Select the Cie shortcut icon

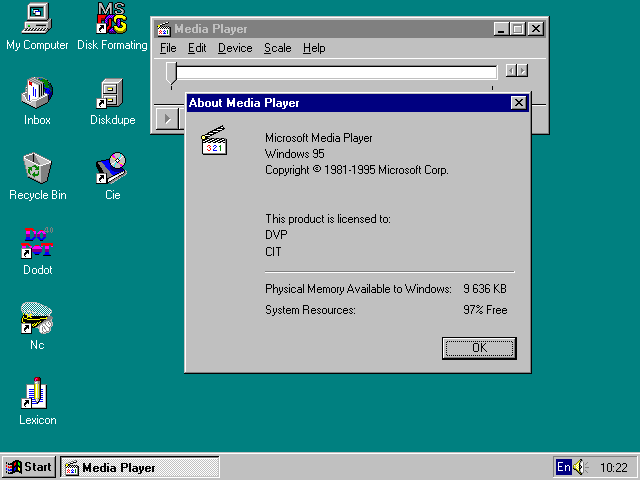coord(111,168)
